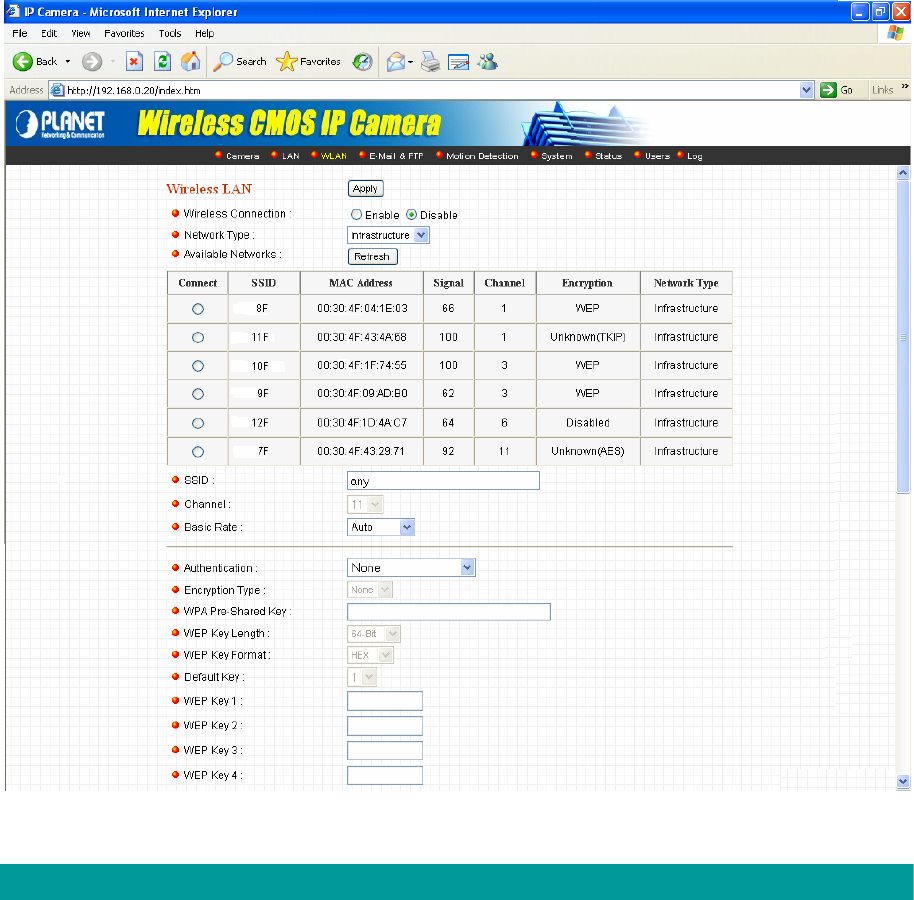
Task: Refresh the available networks list
Action: tap(372, 256)
